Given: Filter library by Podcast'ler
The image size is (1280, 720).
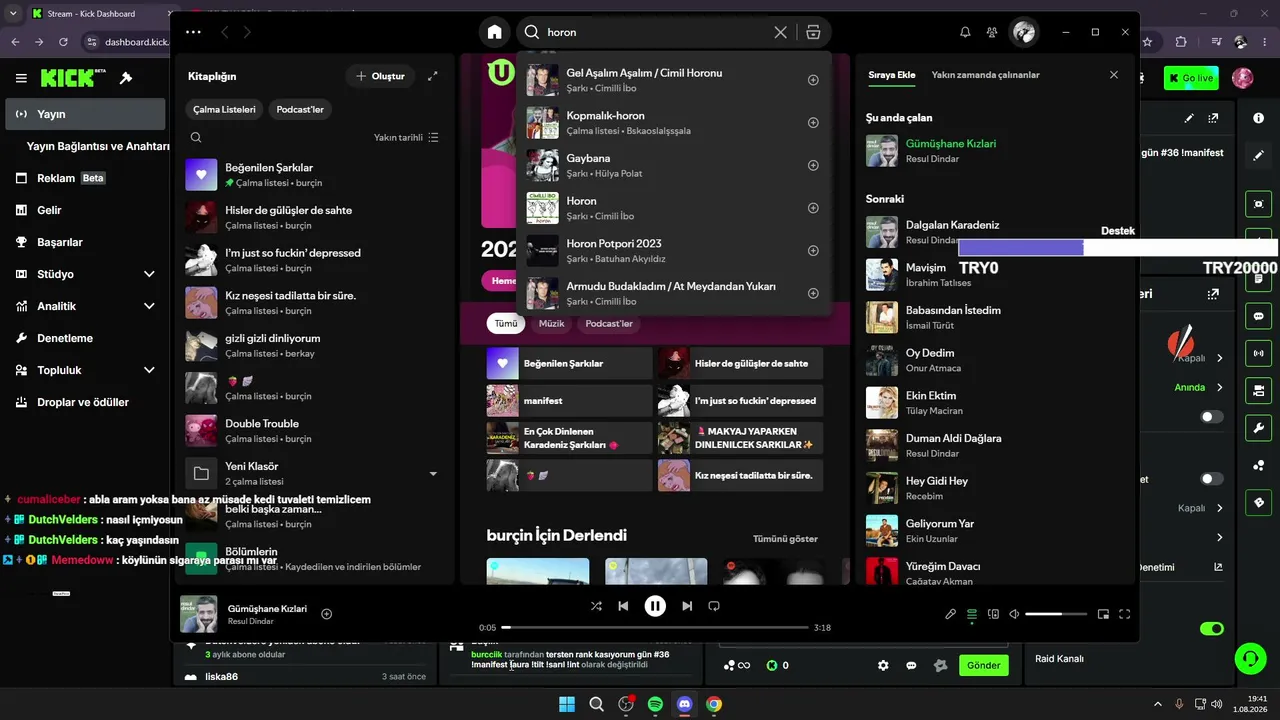Looking at the screenshot, I should pyautogui.click(x=300, y=109).
